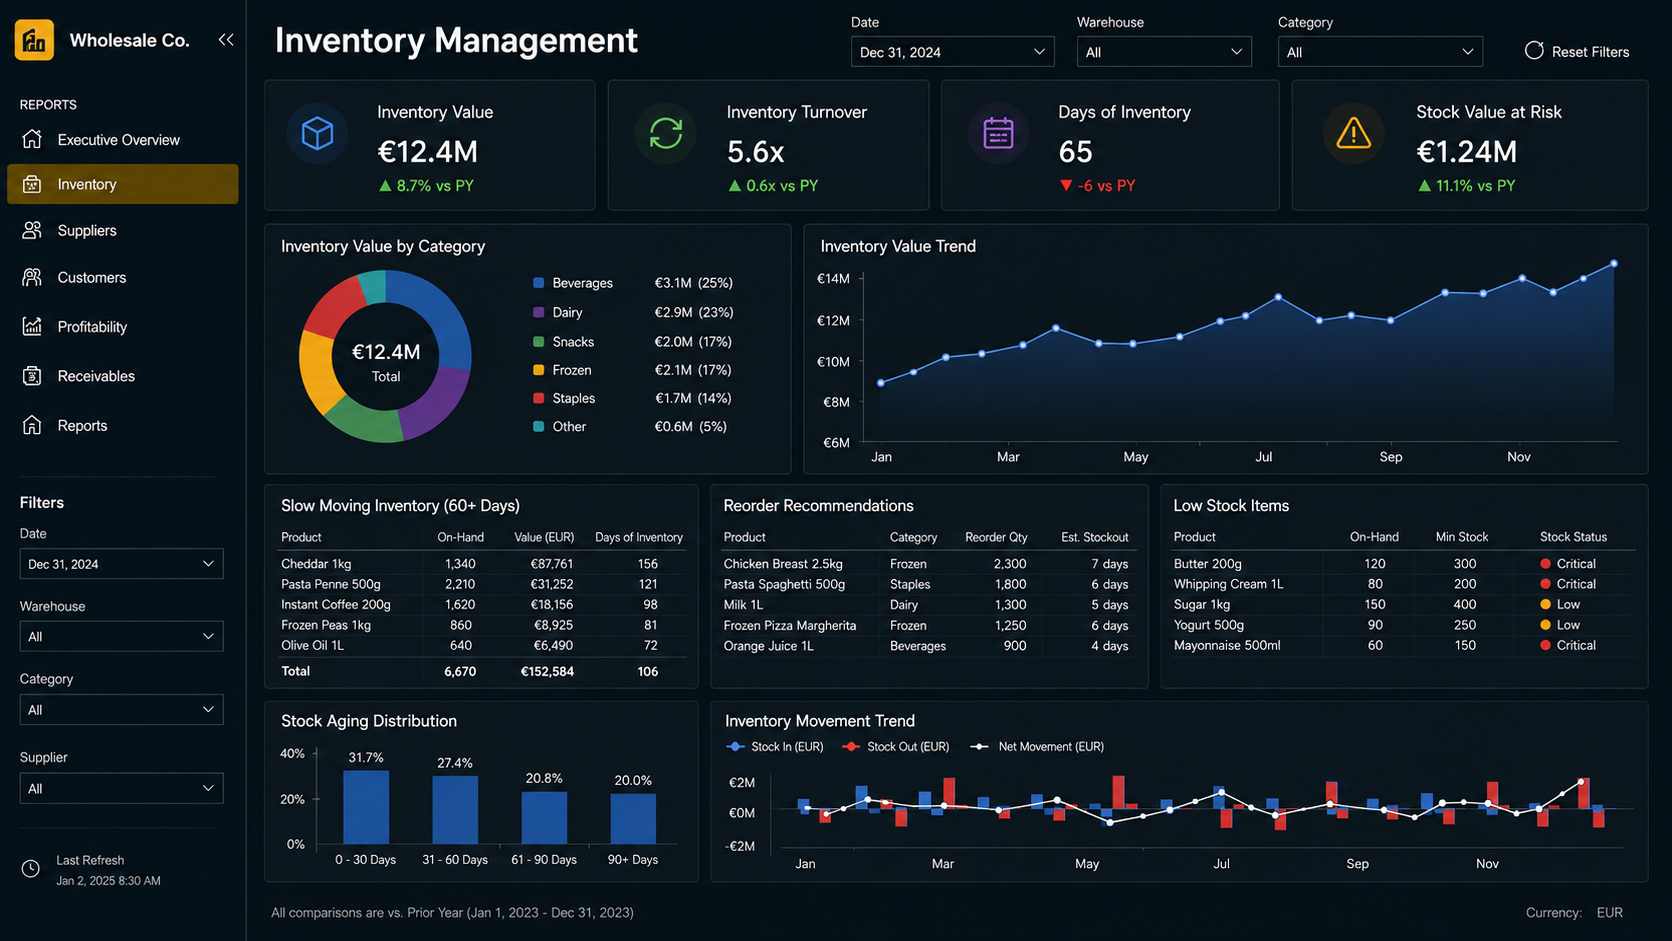This screenshot has height=941, width=1672.
Task: Toggle Stock Out (EUR) legend series
Action: [895, 747]
